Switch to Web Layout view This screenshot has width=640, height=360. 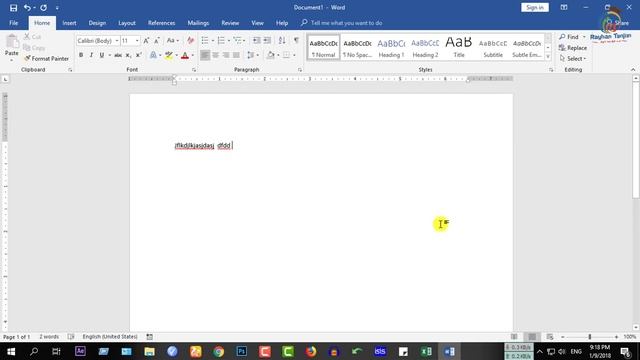(550, 337)
